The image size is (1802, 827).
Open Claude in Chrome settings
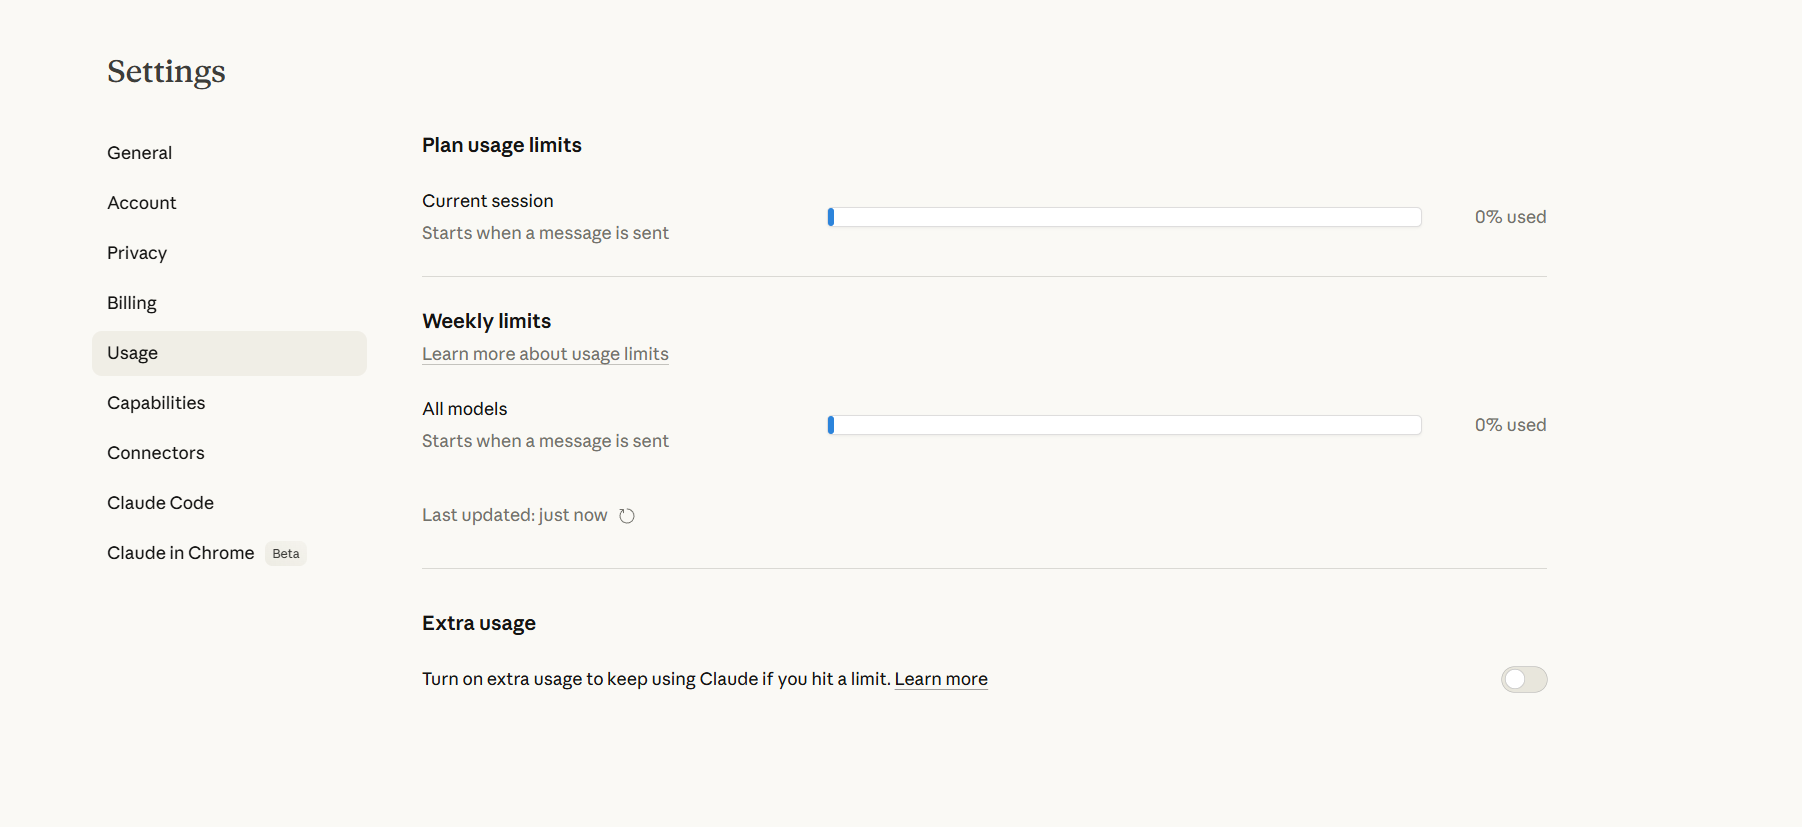click(x=229, y=553)
